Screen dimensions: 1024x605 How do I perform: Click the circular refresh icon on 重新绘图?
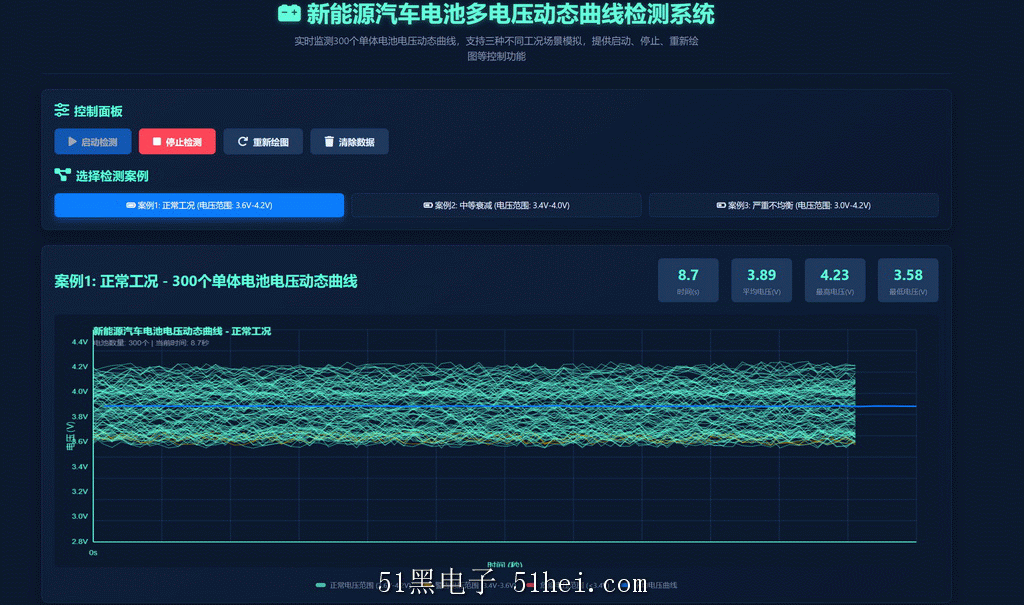242,142
